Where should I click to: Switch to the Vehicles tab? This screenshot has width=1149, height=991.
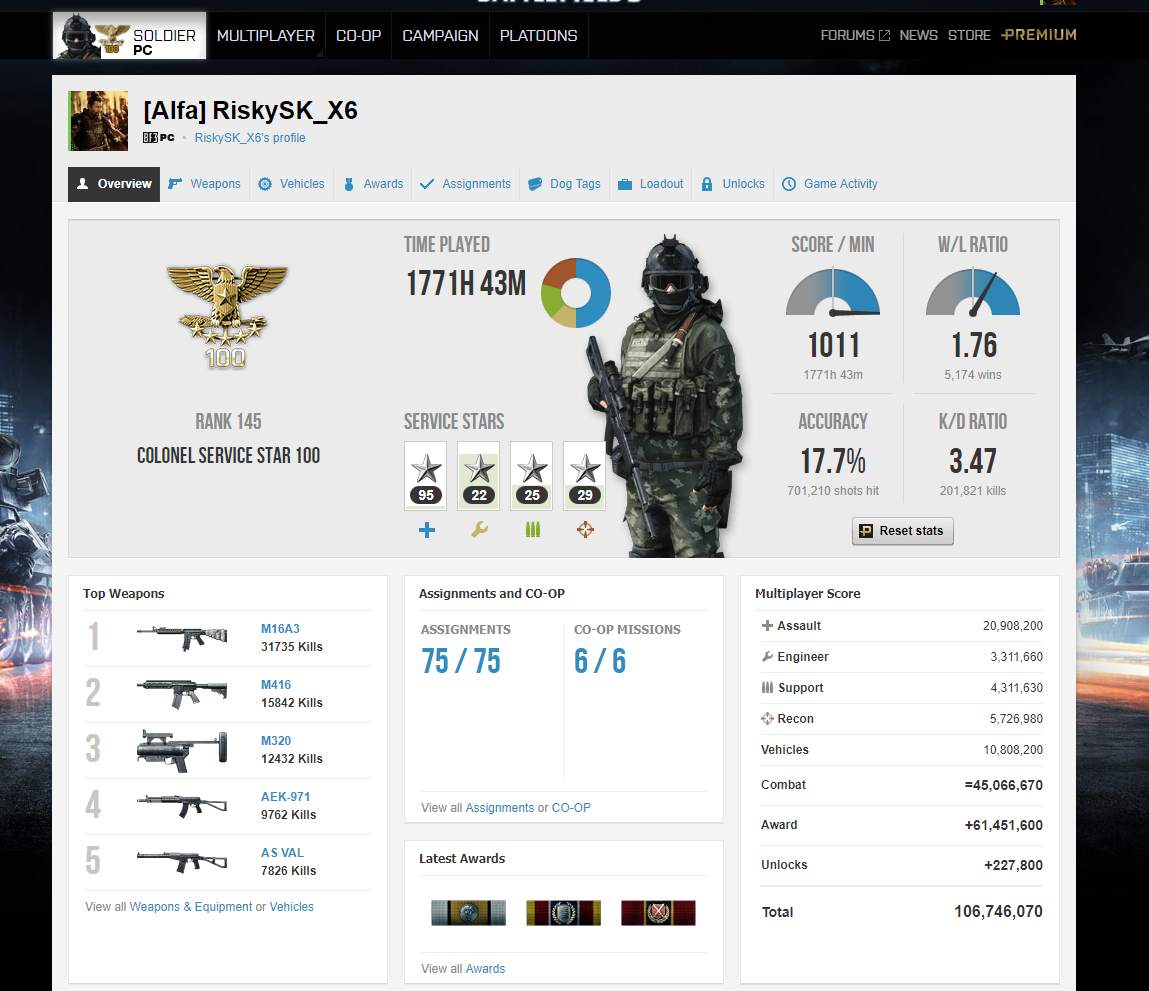coord(291,184)
